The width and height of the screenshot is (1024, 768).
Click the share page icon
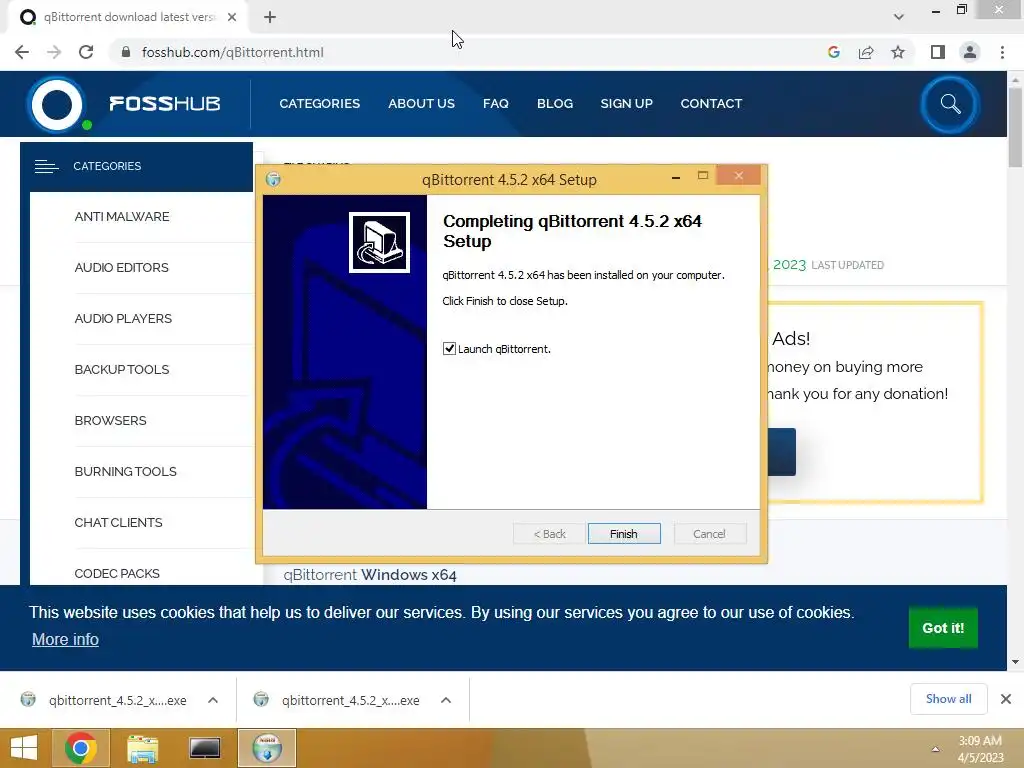tap(866, 52)
